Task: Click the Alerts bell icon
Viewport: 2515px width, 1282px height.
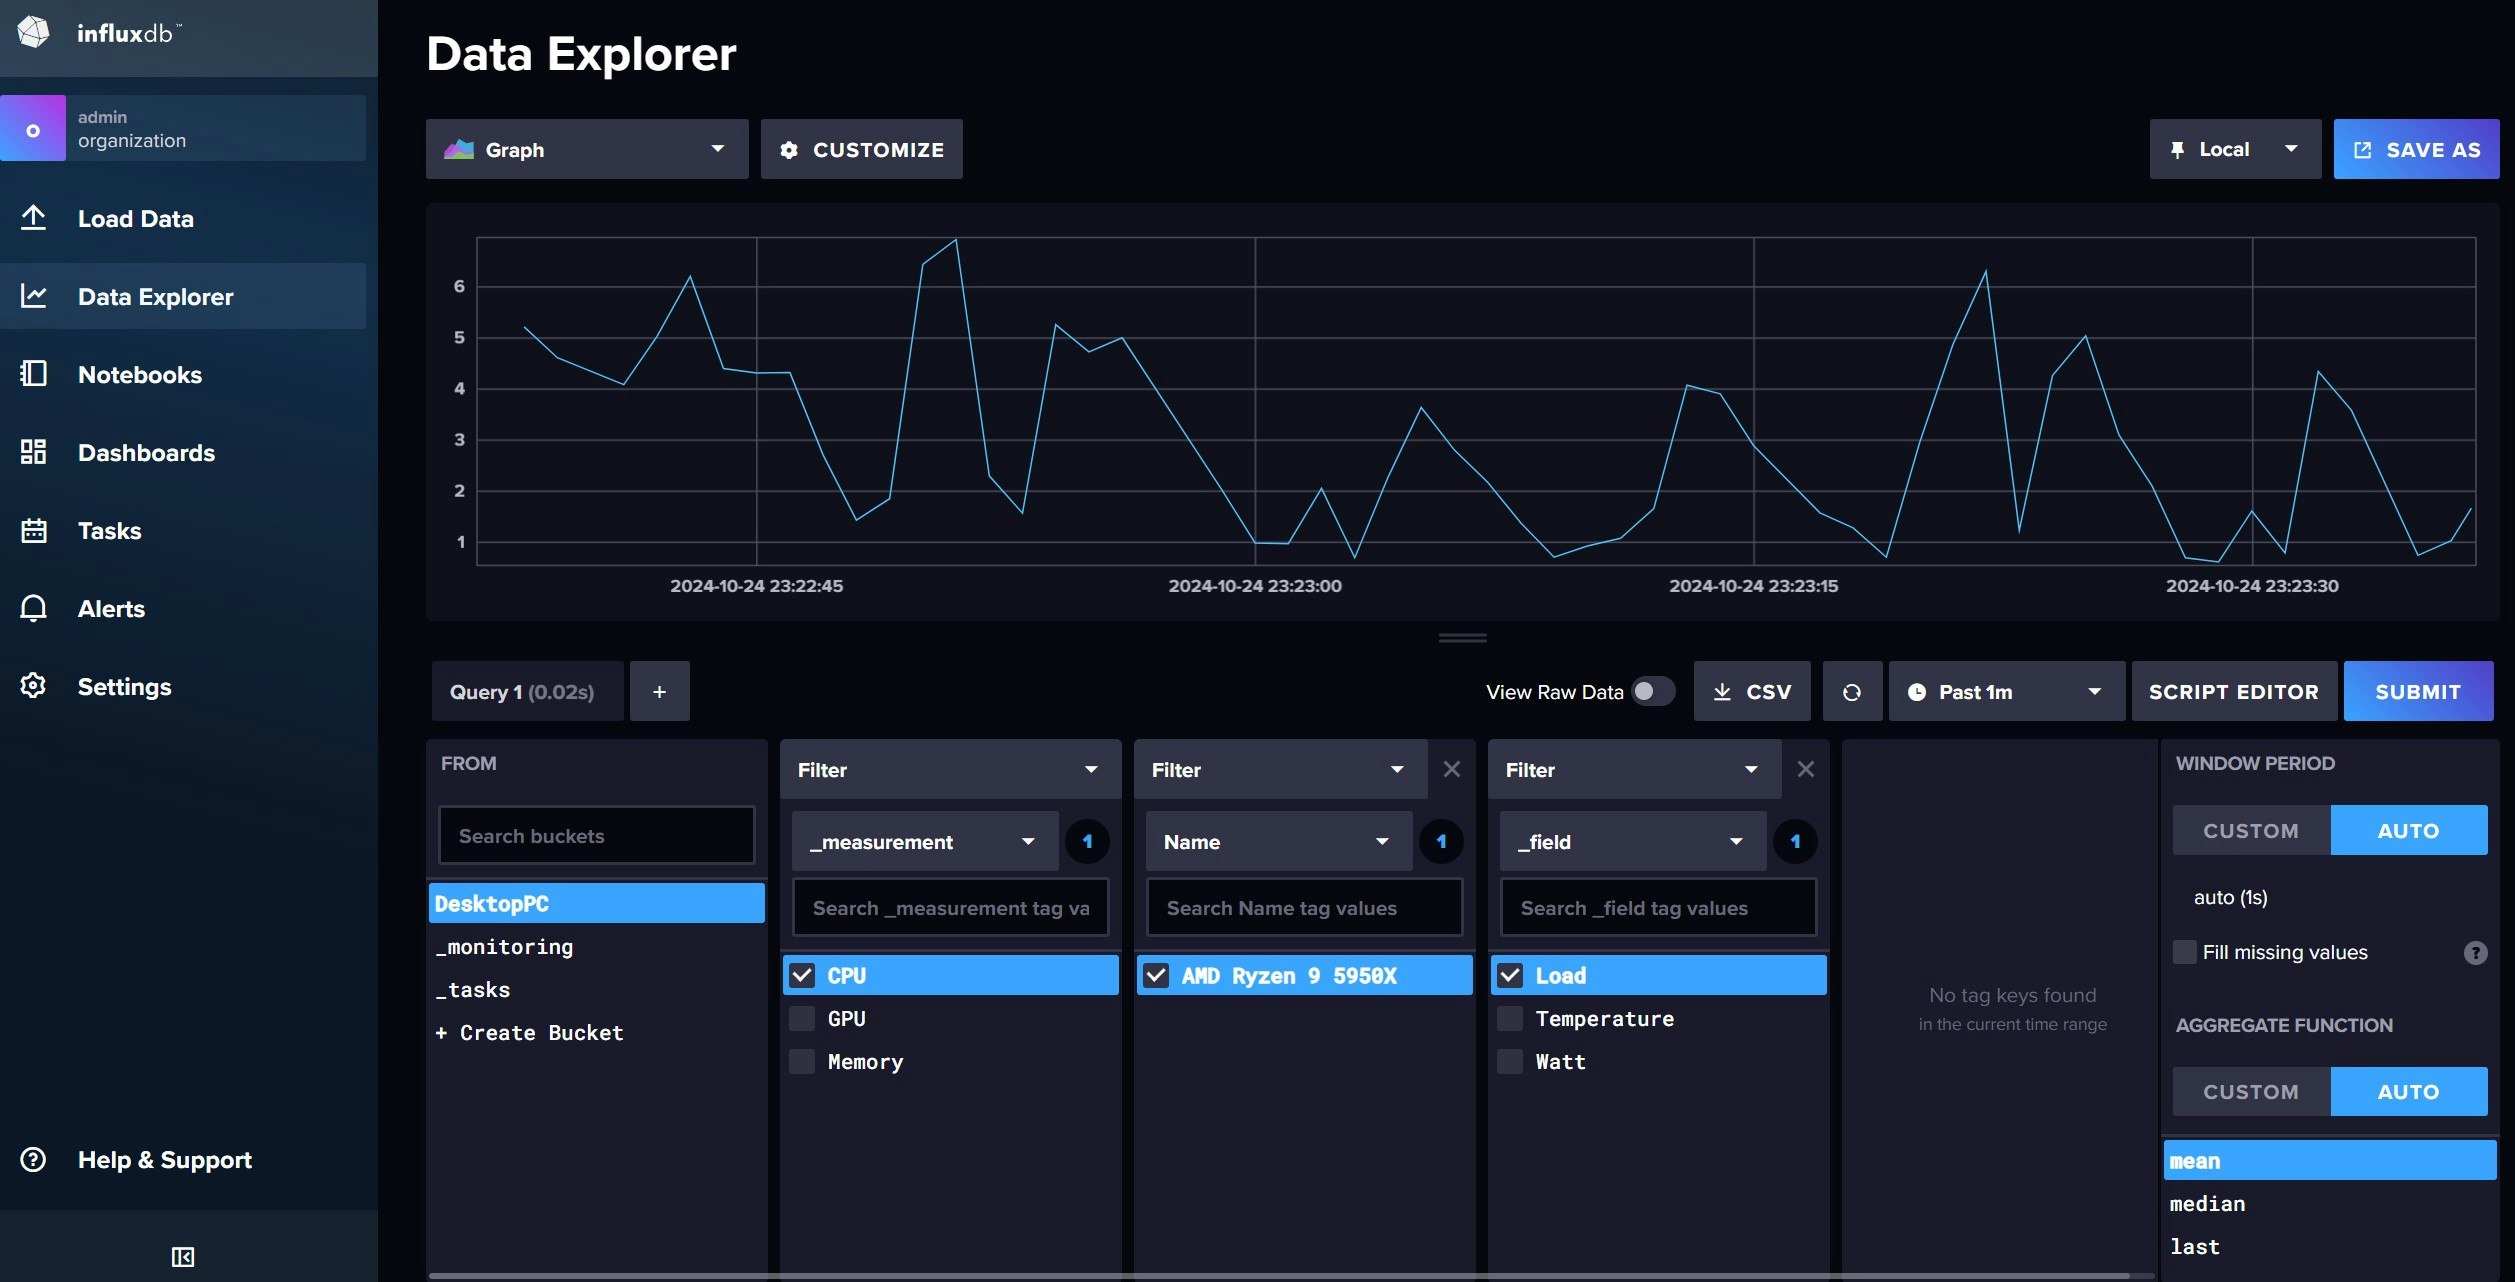Action: pyautogui.click(x=33, y=608)
